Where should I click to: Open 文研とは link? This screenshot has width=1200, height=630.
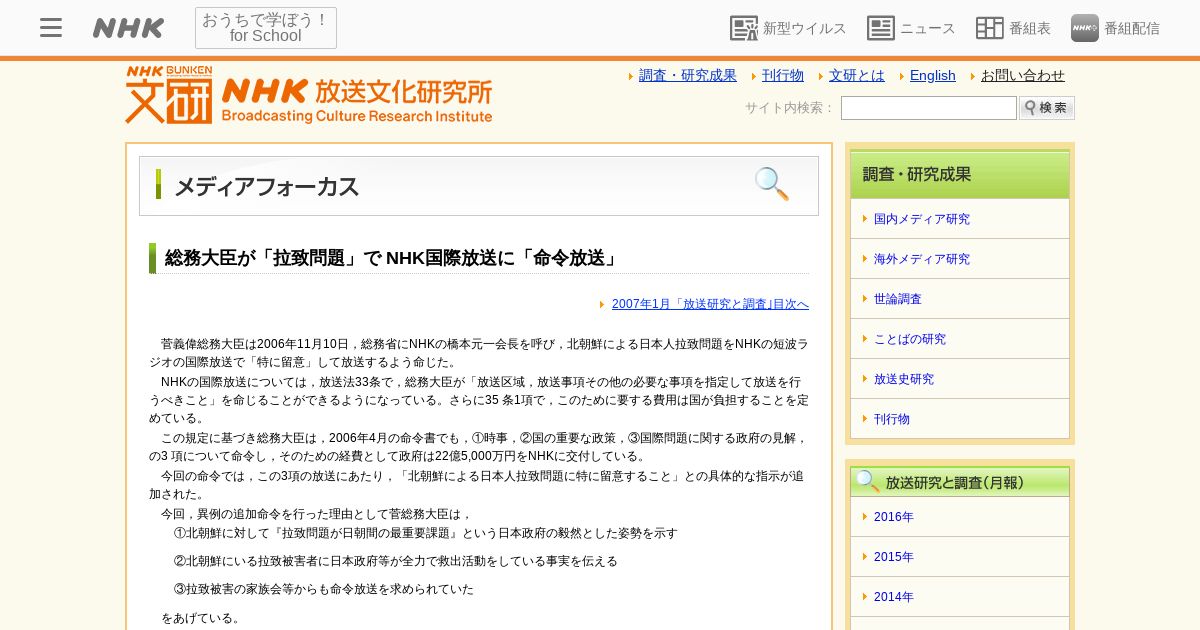[857, 75]
